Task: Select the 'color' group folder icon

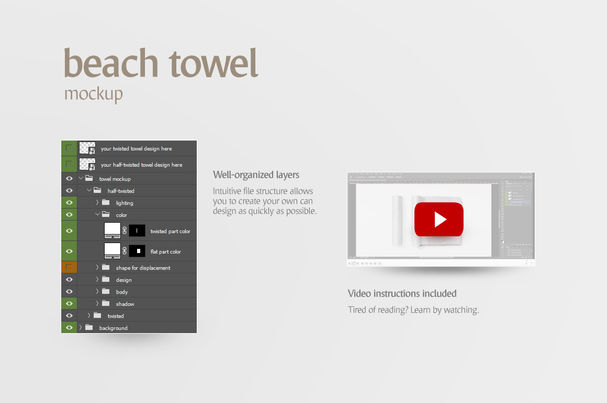Action: click(x=106, y=214)
